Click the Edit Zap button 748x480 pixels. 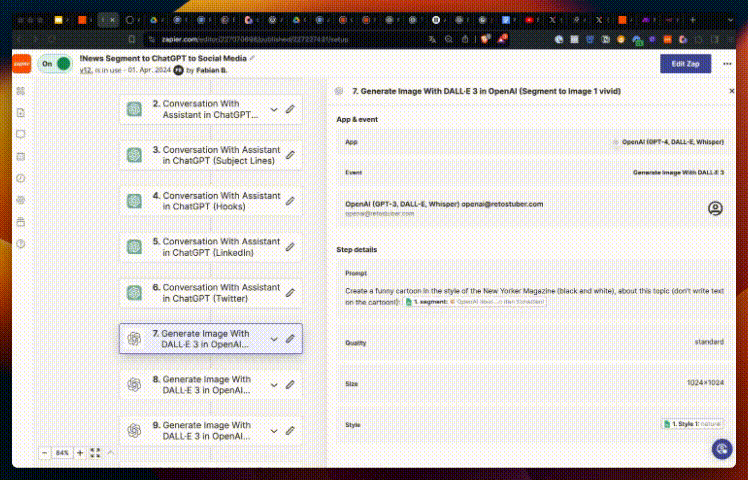click(685, 63)
